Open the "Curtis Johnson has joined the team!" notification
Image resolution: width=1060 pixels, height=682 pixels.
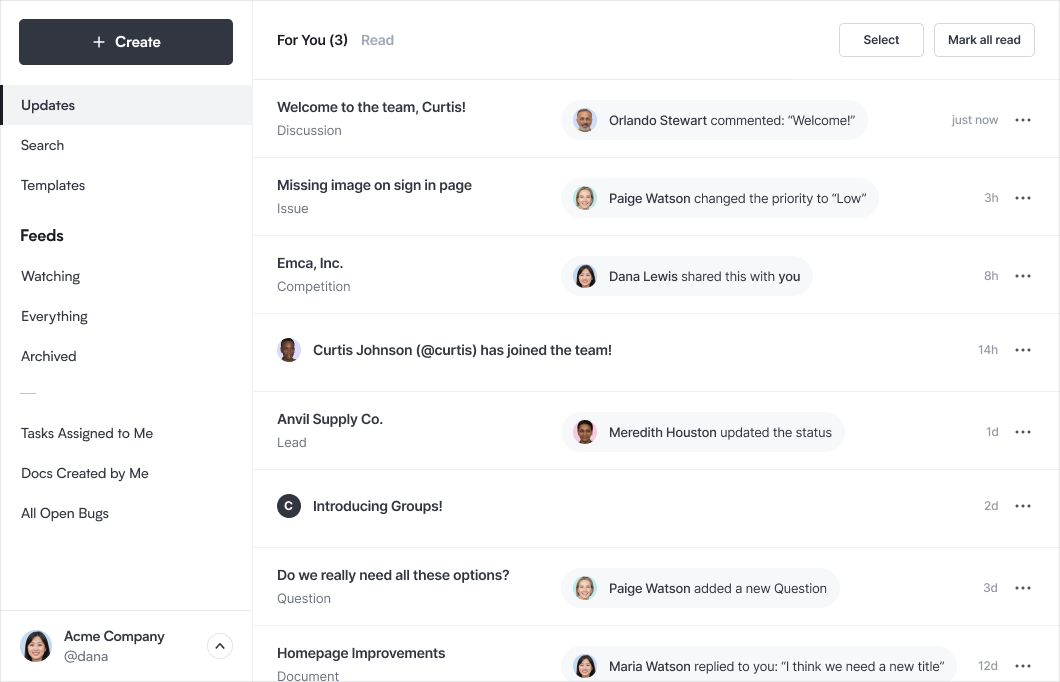pos(462,350)
